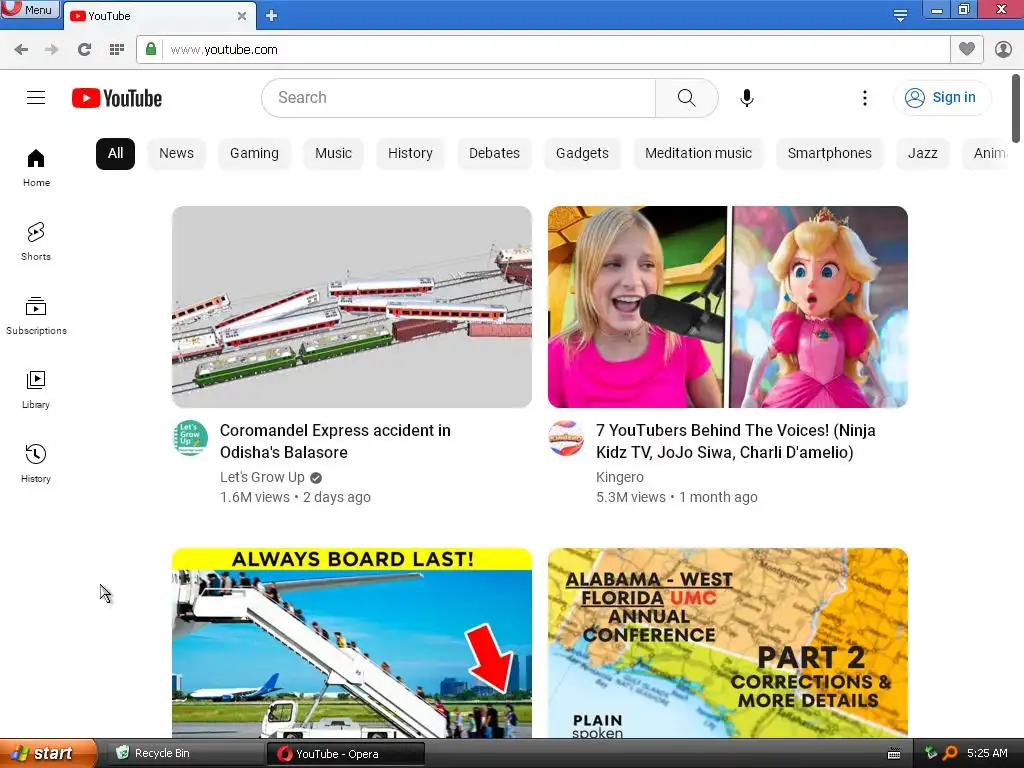Click the Kingero channel avatar
1024x768 pixels.
pyautogui.click(x=566, y=438)
